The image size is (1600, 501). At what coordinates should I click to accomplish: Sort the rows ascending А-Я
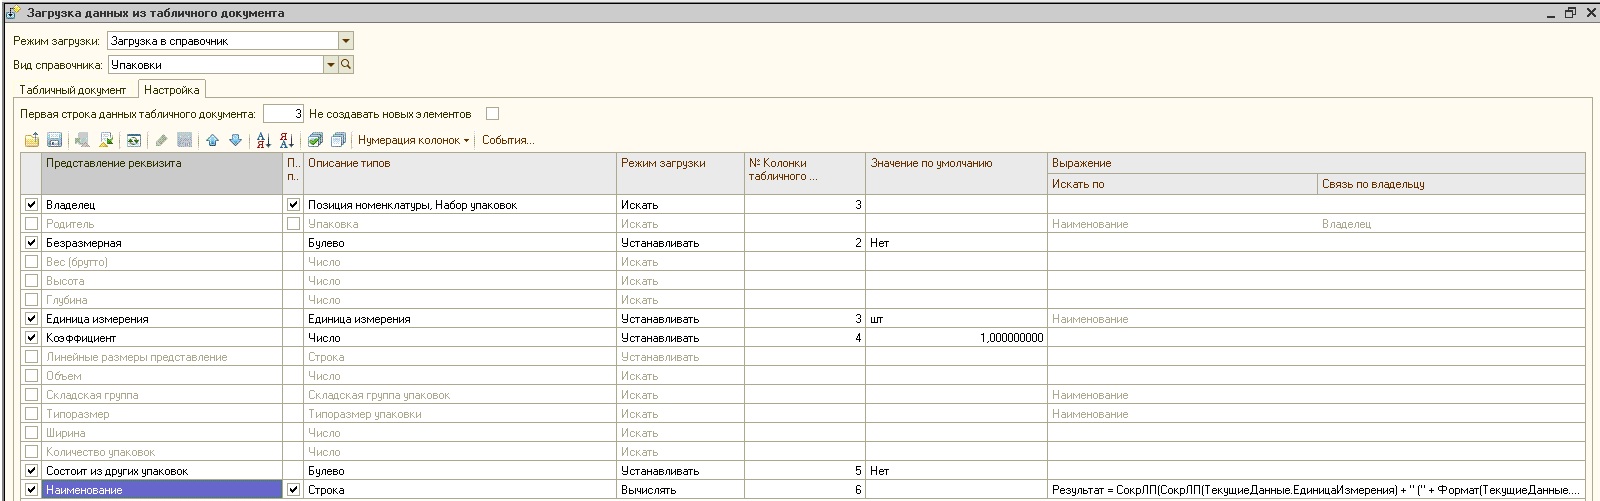coord(263,140)
